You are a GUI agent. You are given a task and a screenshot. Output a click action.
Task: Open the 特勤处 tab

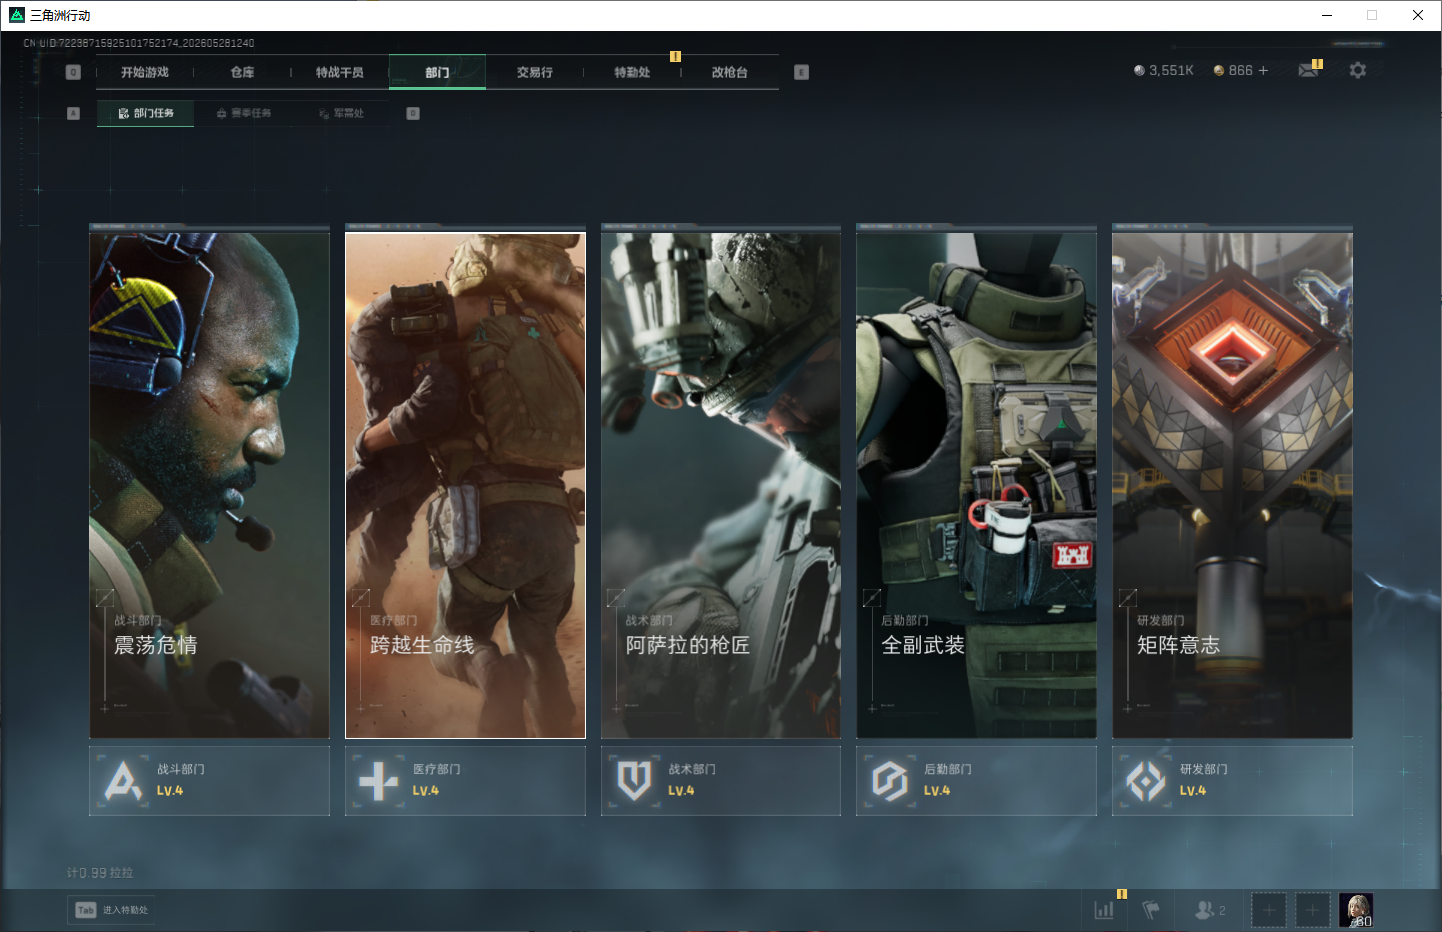pyautogui.click(x=632, y=72)
